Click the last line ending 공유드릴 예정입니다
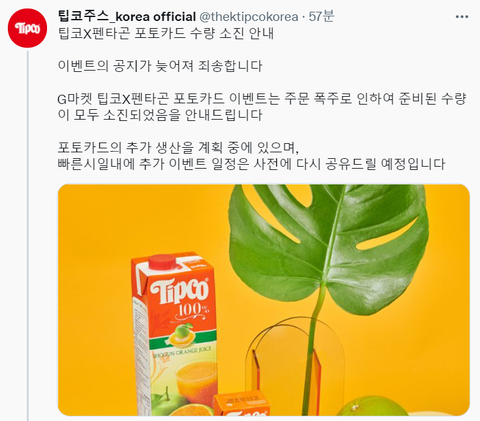480x421 pixels. pos(251,164)
